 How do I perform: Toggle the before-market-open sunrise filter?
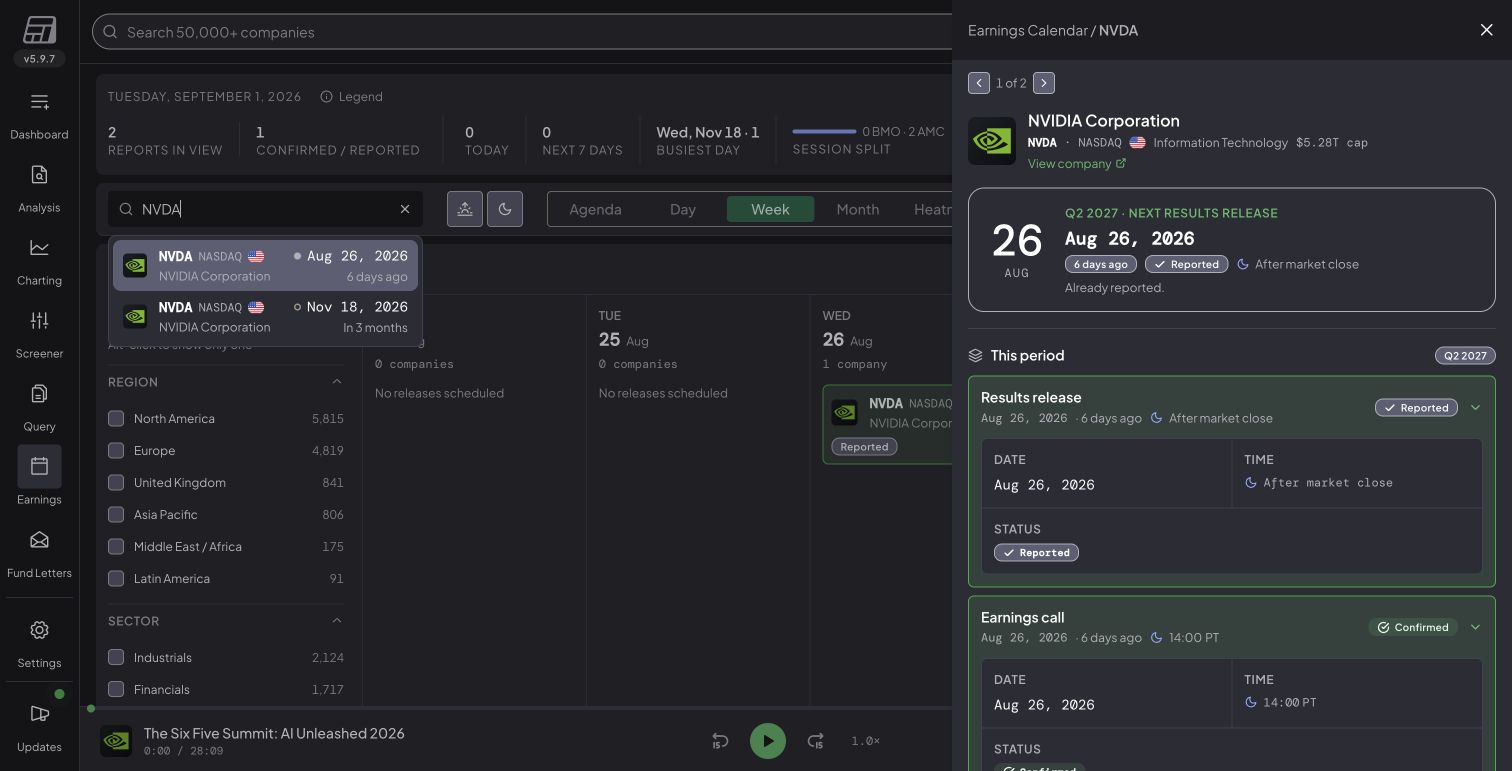pyautogui.click(x=465, y=209)
